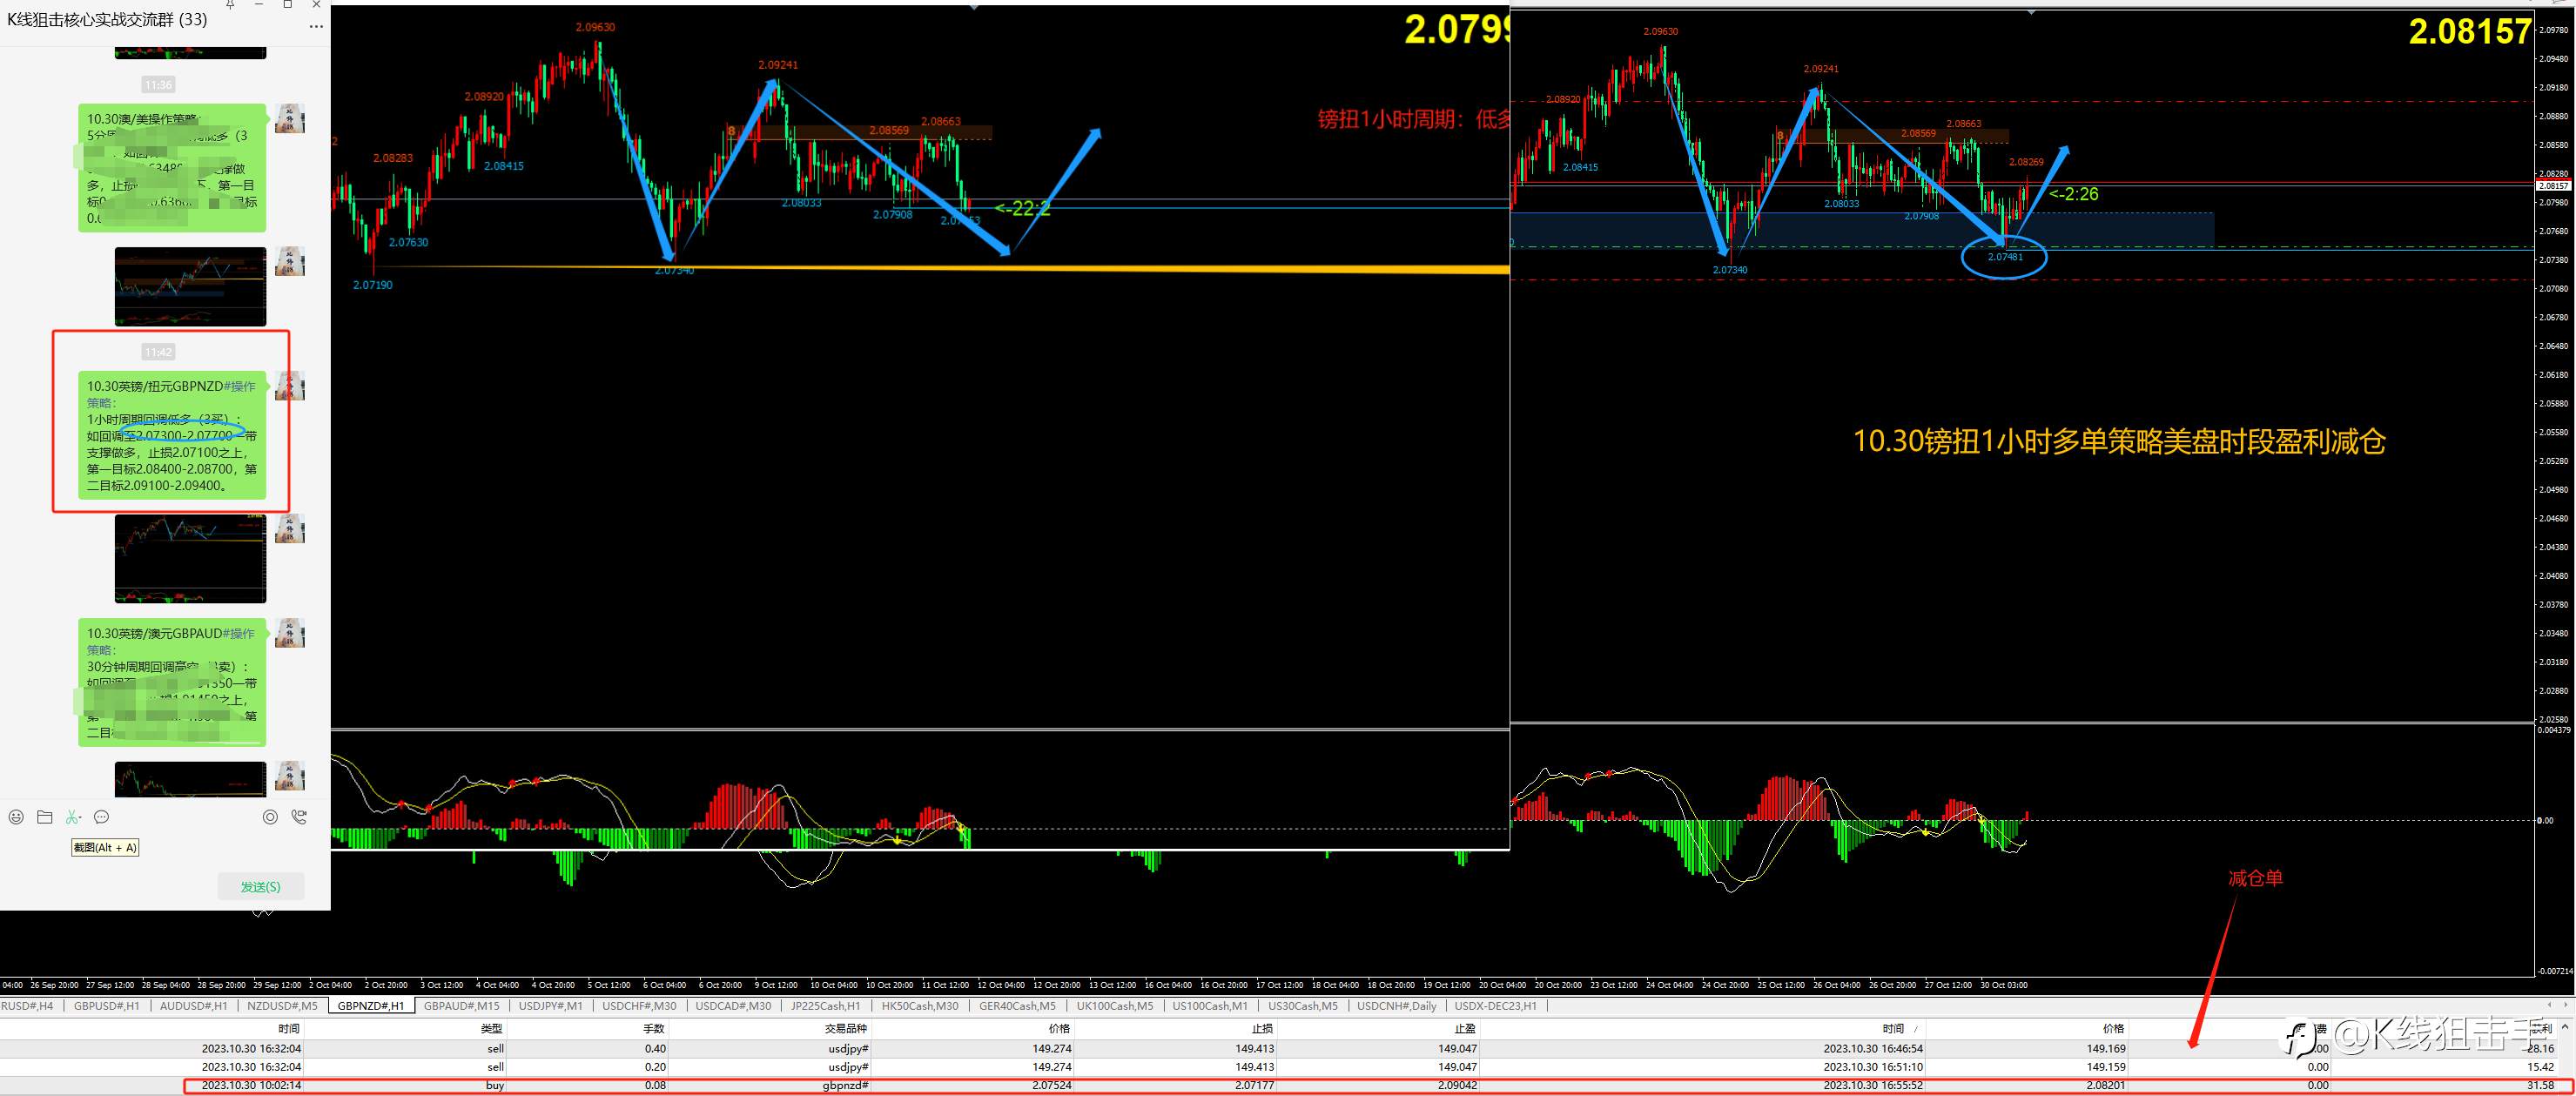Open the chart thumbnail under the GBPNZD message
Viewport: 2576px width, 1096px height.
190,559
